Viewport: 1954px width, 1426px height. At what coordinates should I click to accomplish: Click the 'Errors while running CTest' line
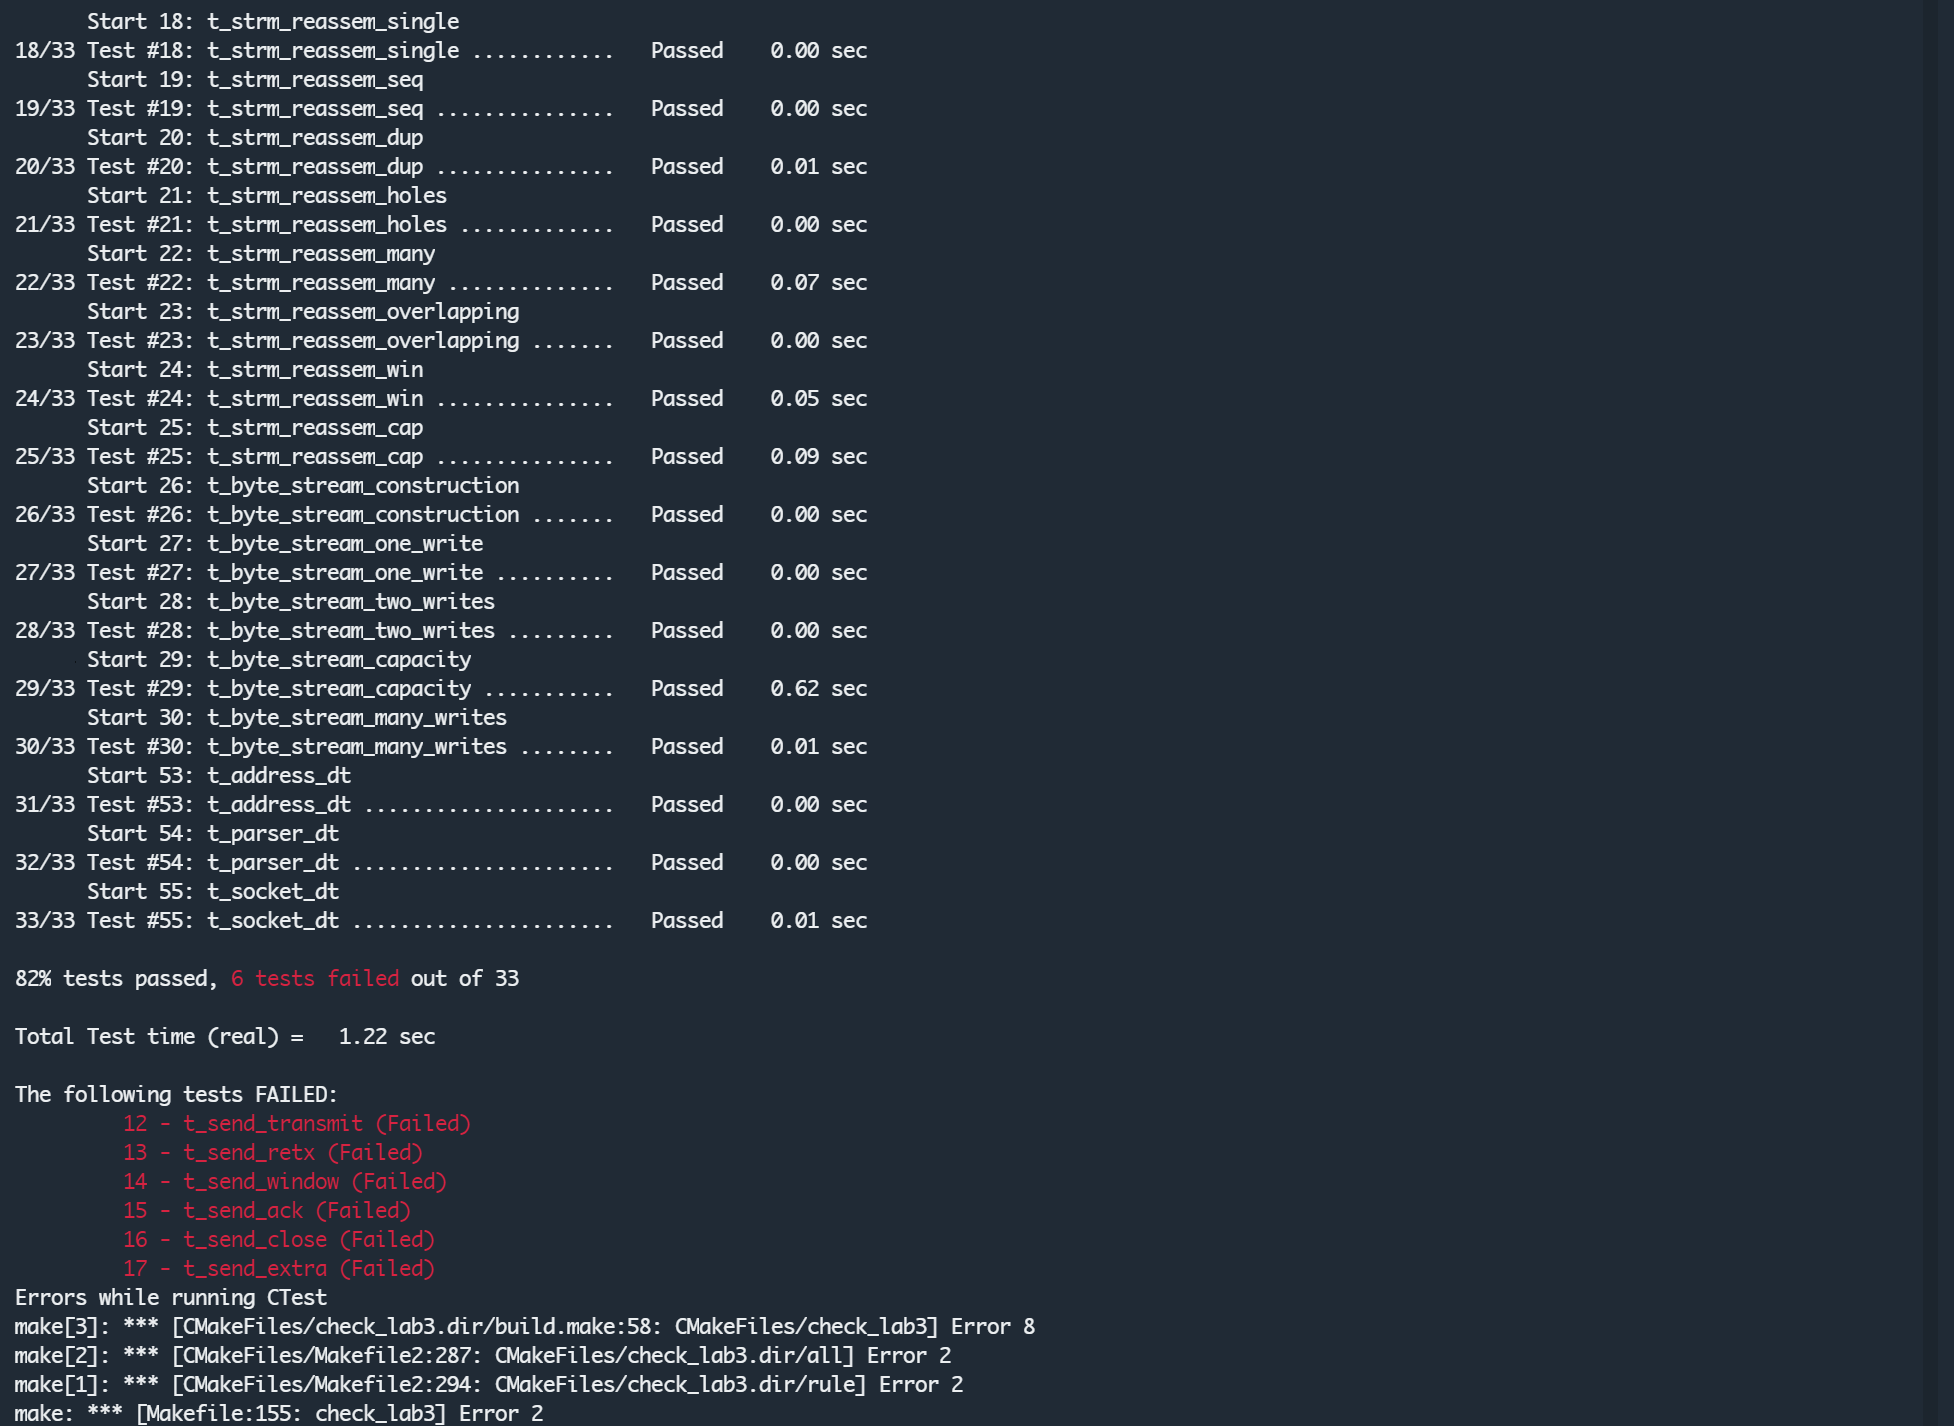pyautogui.click(x=170, y=1297)
